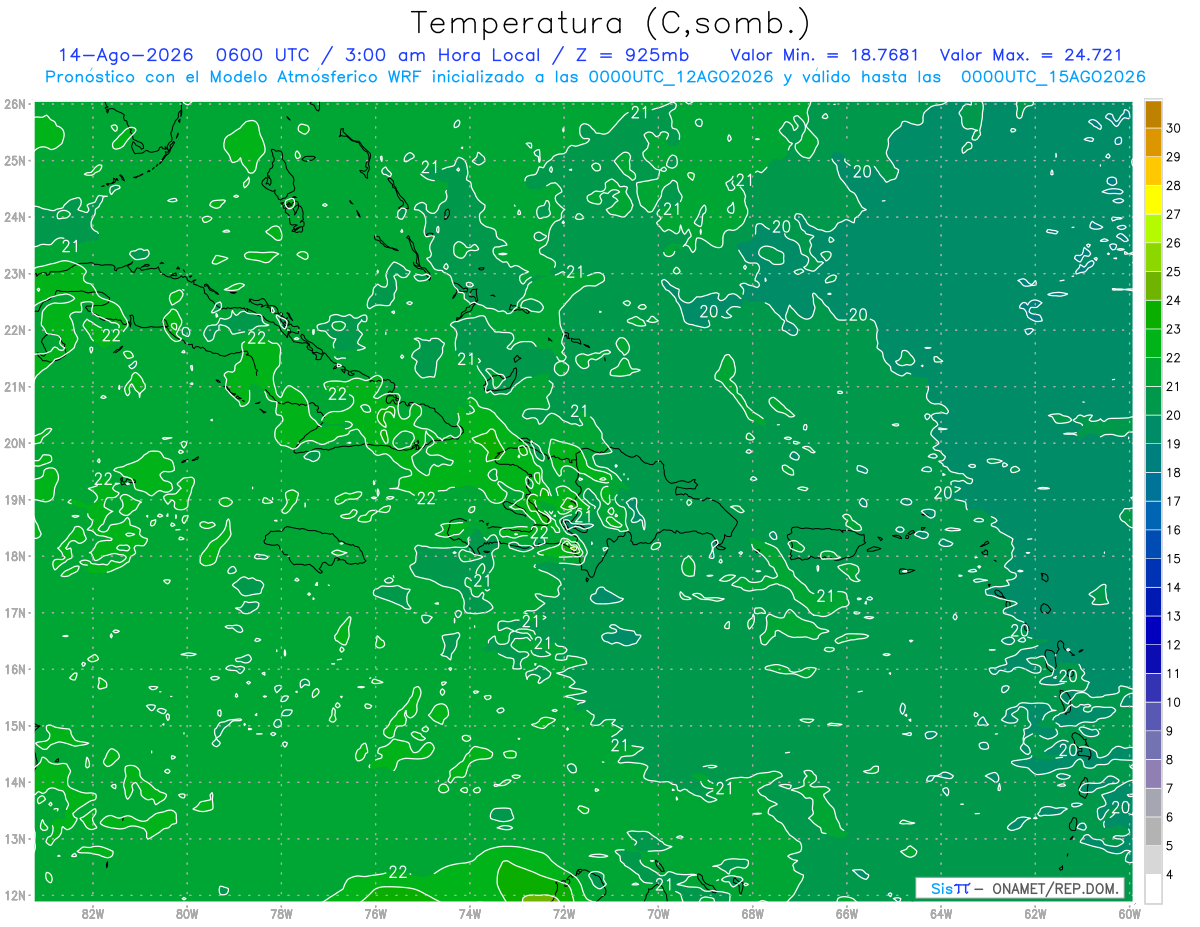Screen dimensions: 1200x927
Task: Click the bright yellow swatch between 27 and 28
Action: point(1153,199)
